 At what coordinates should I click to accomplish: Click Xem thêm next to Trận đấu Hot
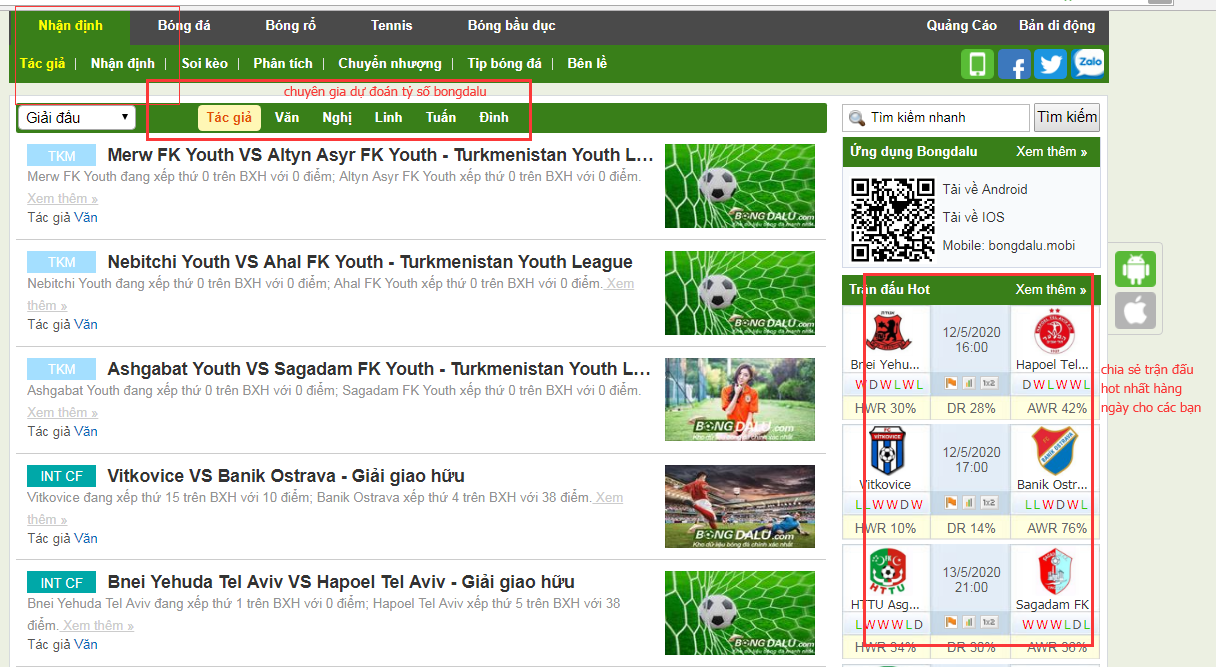pyautogui.click(x=1051, y=289)
